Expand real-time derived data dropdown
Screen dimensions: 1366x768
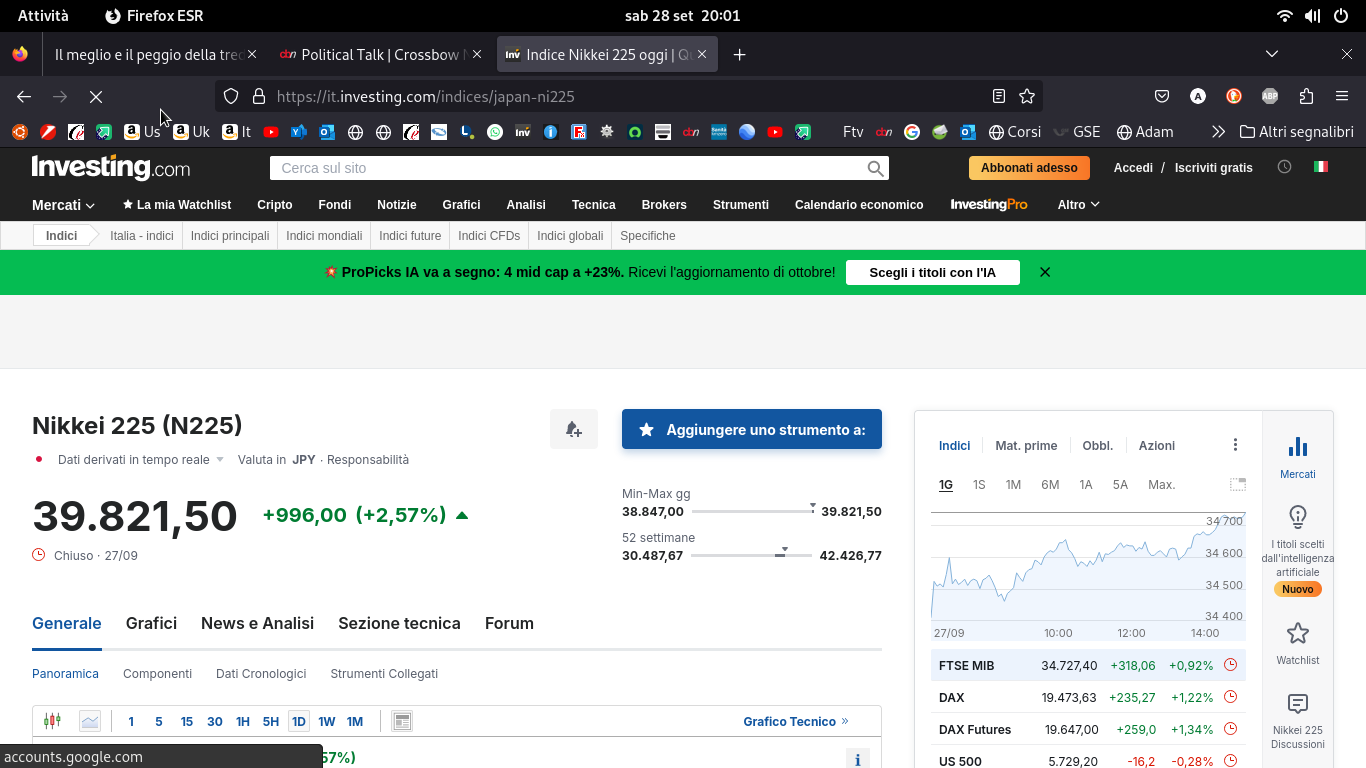(x=220, y=460)
